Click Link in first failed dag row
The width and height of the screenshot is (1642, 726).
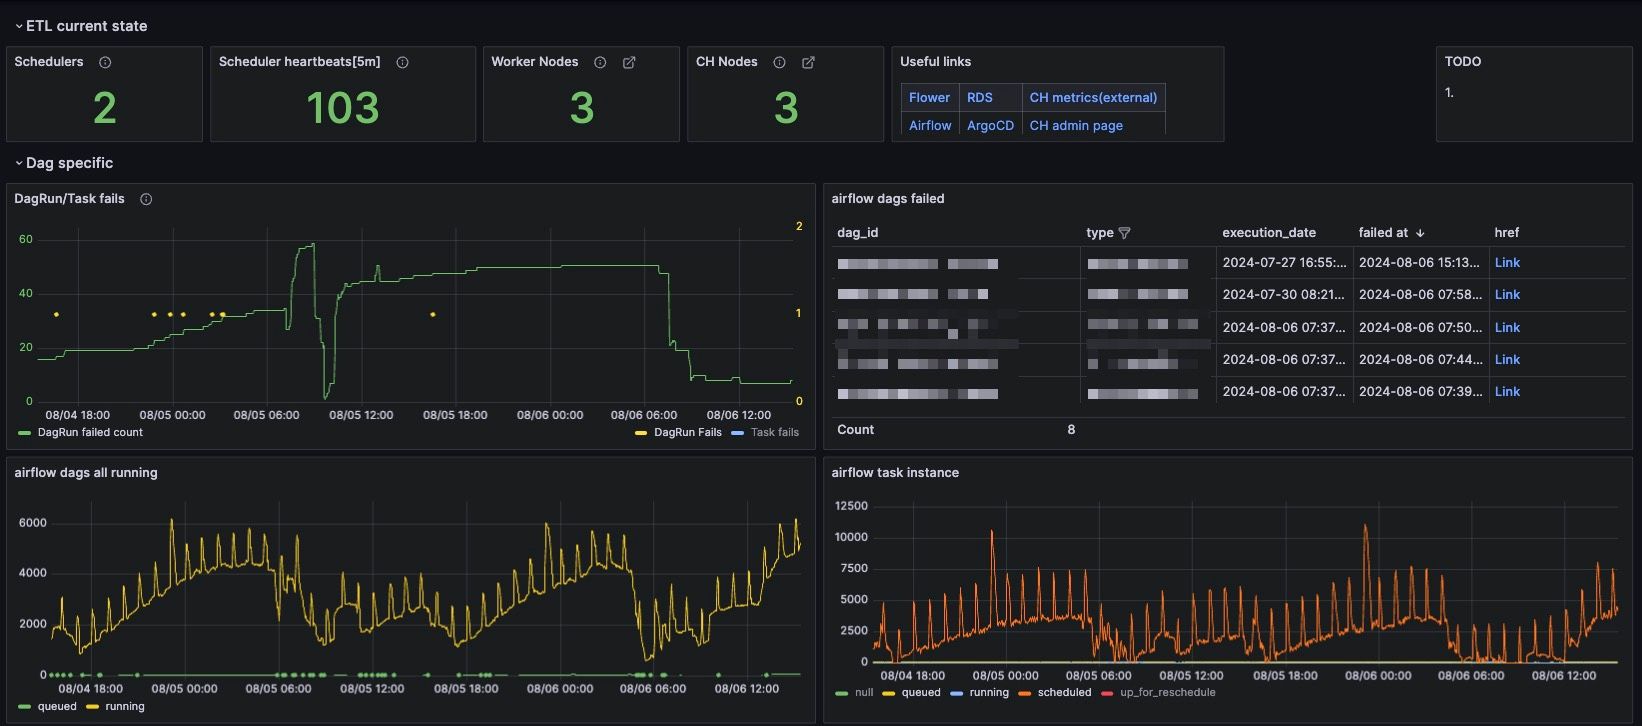point(1506,263)
